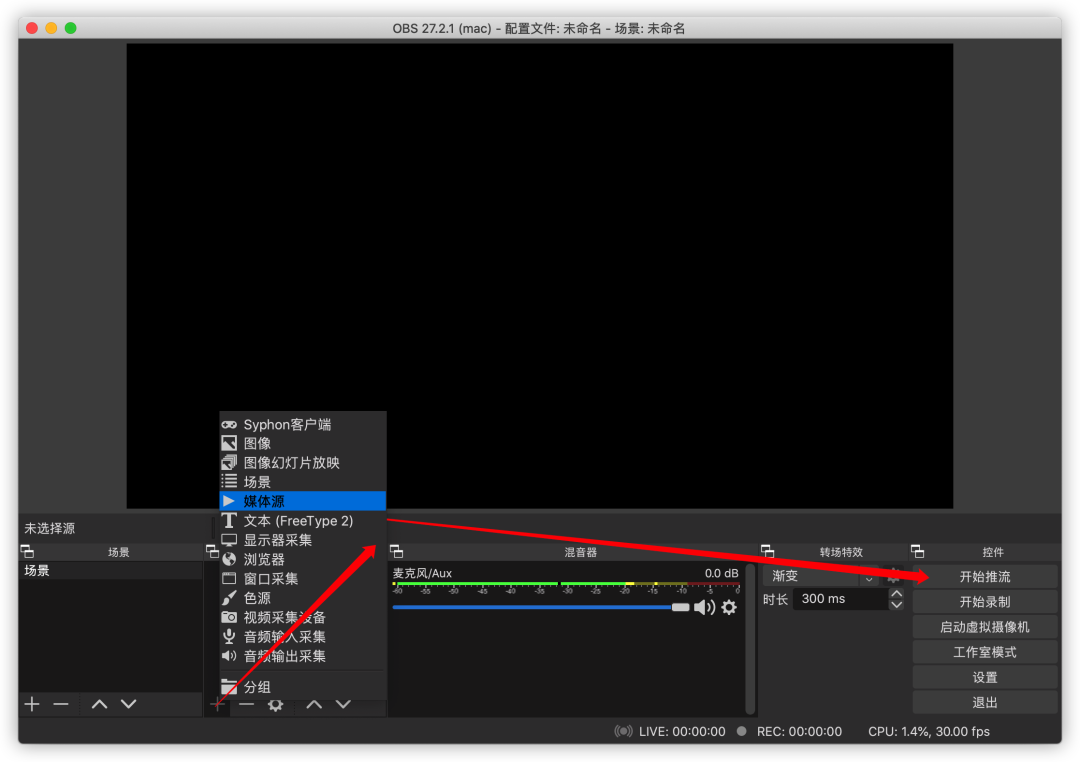
Task: Click the REC: 00:00:00 status text
Action: [799, 732]
